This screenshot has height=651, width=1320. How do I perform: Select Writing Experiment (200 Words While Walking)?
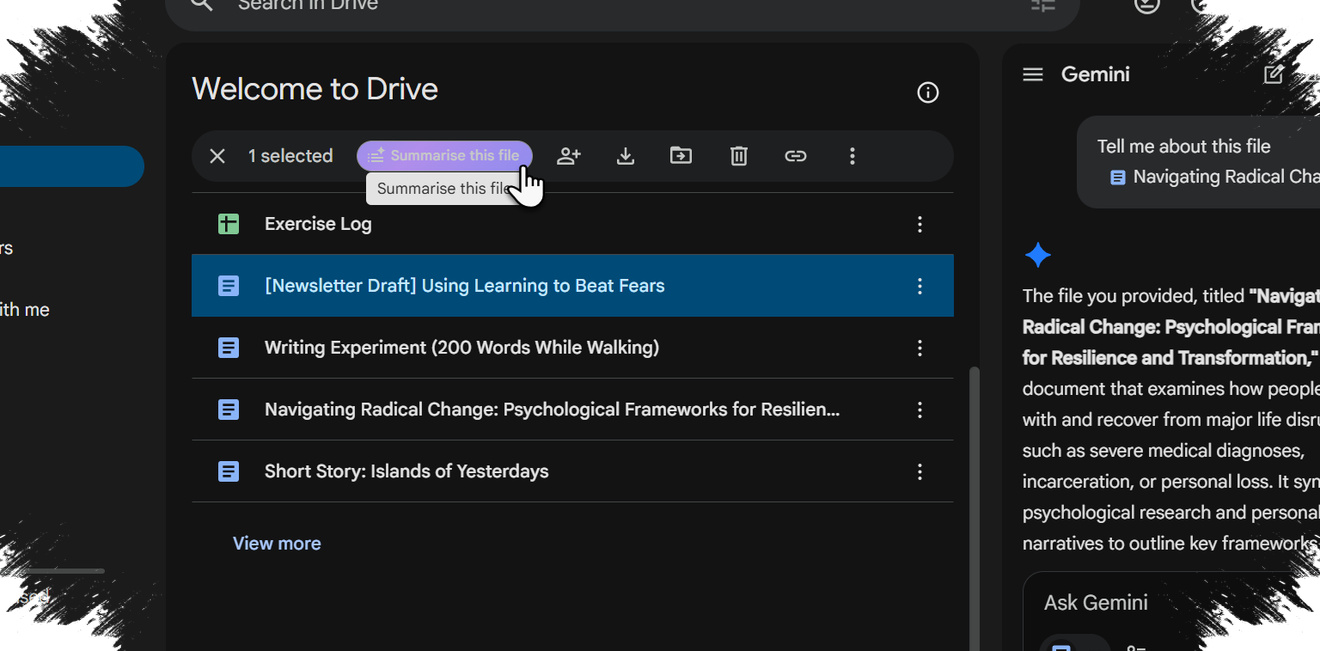(x=572, y=348)
